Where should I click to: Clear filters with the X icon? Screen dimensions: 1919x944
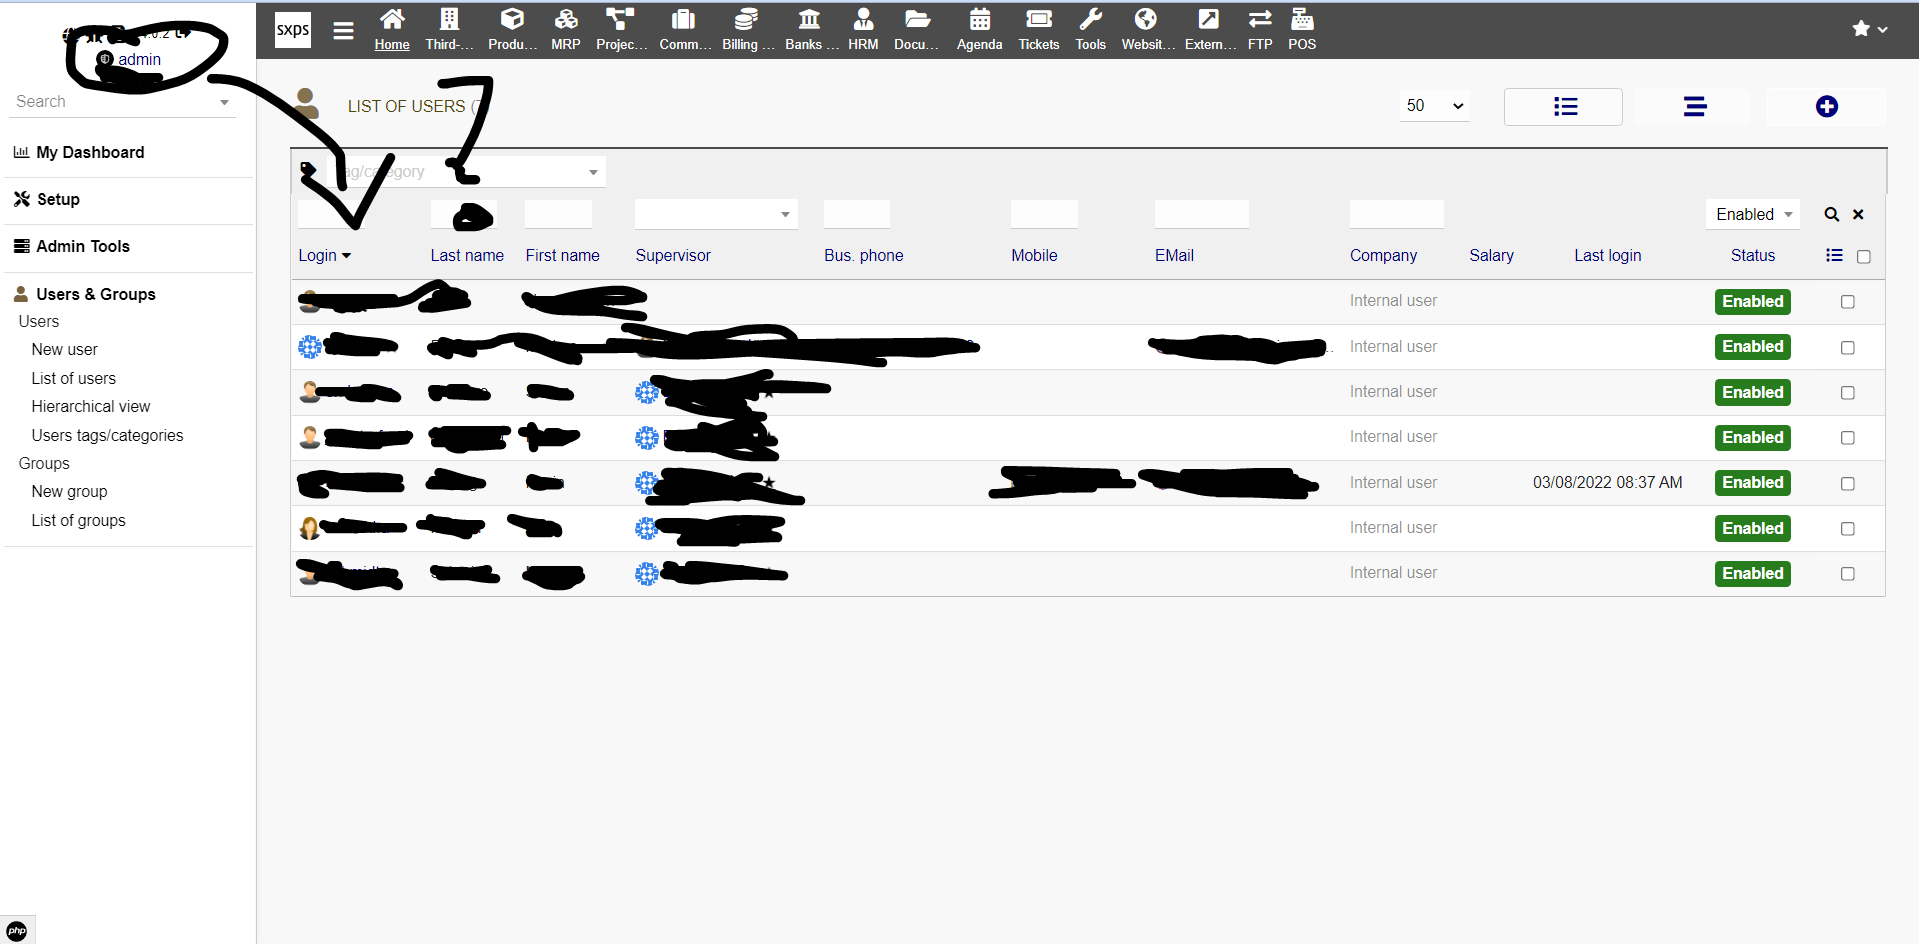click(1858, 215)
